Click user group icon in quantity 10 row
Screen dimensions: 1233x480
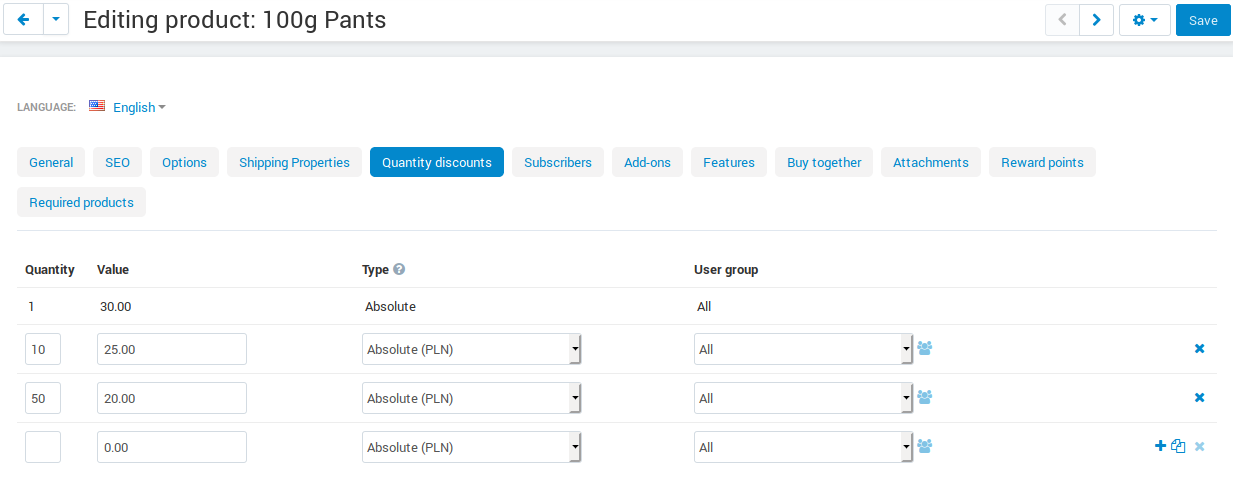point(925,348)
